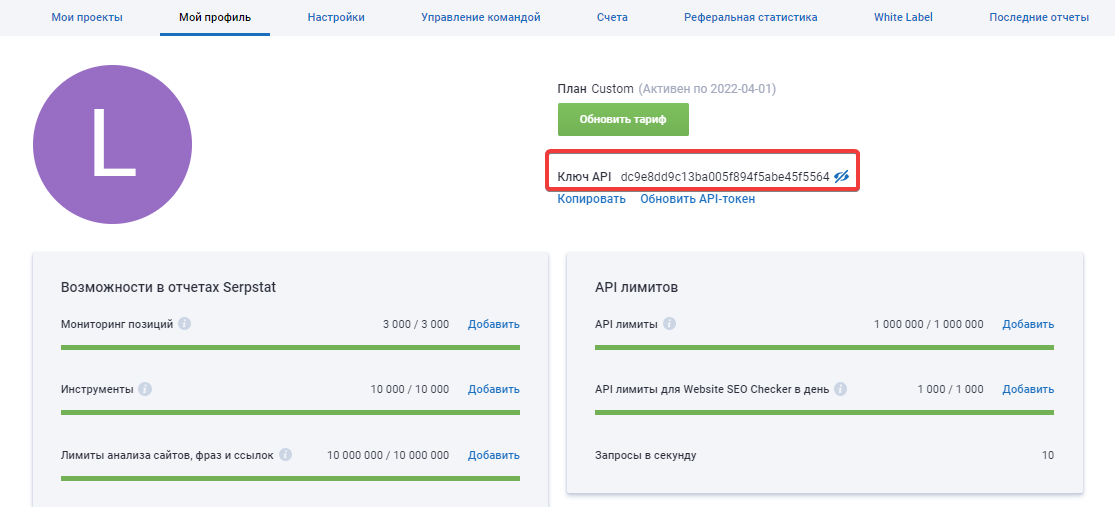This screenshot has height=507, width=1115.
Task: Click the Инструменты green progress bar
Action: tap(290, 412)
